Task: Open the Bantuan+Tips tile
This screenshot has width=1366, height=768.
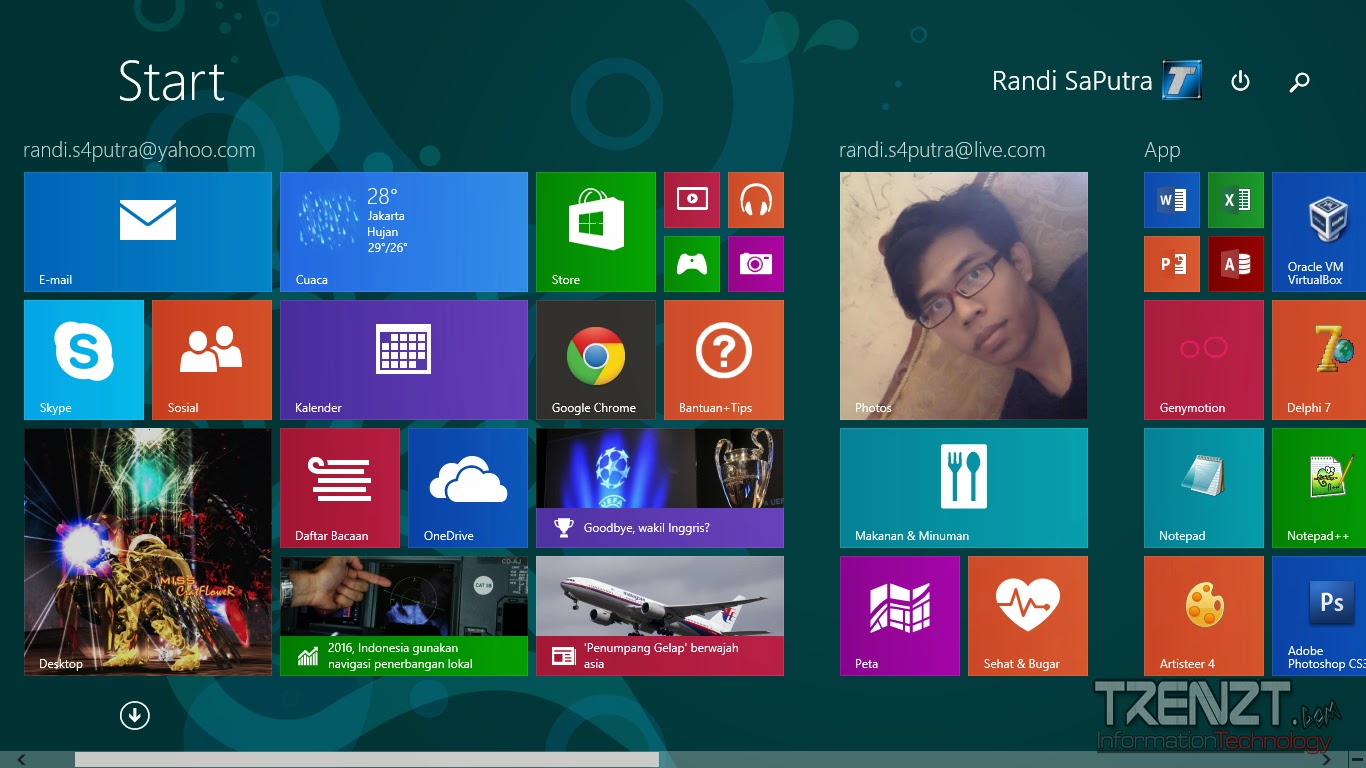Action: click(x=723, y=360)
